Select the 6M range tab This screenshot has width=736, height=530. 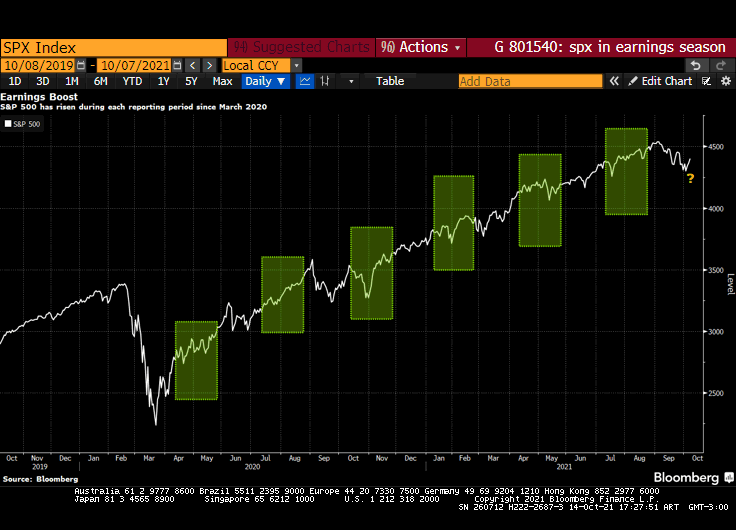[100, 81]
